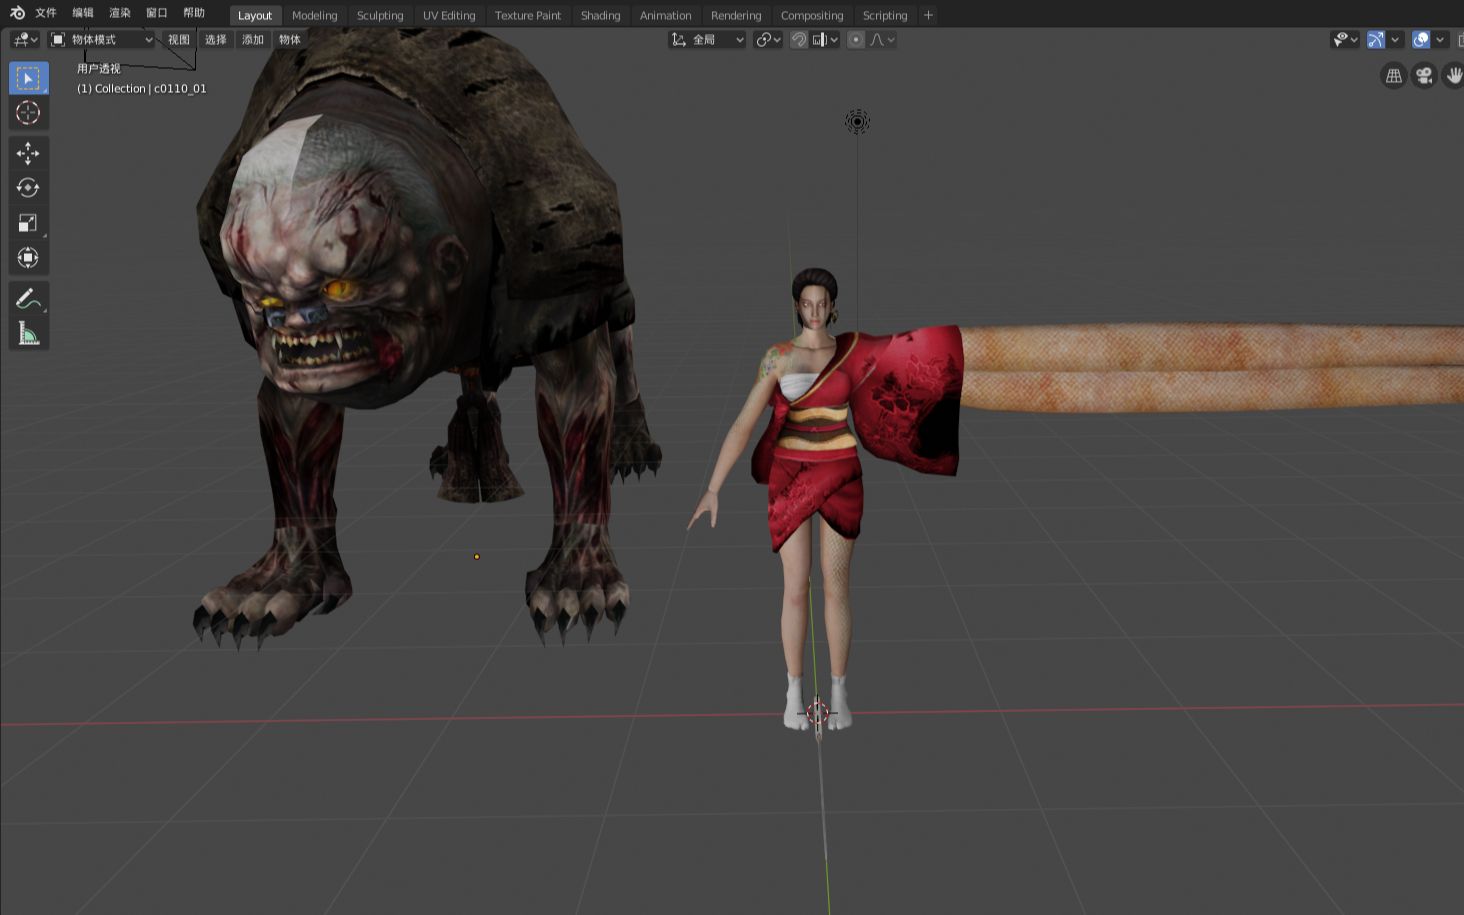Select the Annotate tool
Viewport: 1464px width, 915px height.
click(28, 299)
